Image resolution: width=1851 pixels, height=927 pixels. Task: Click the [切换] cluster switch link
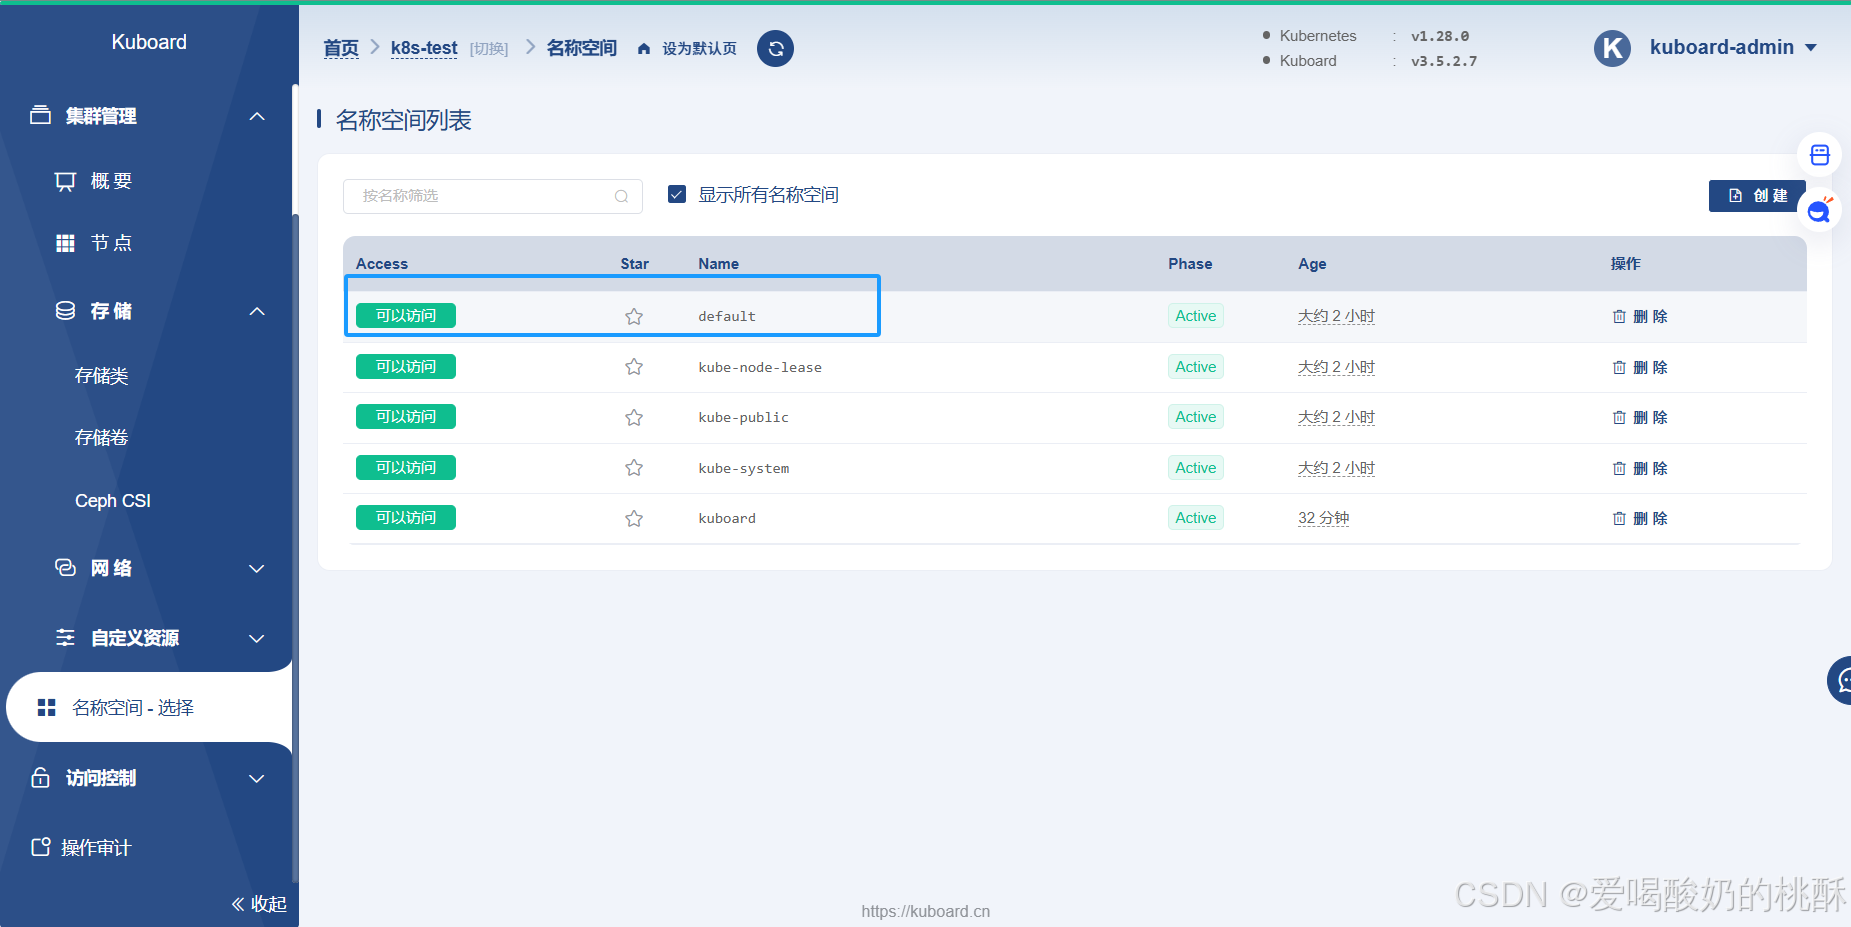coord(489,49)
